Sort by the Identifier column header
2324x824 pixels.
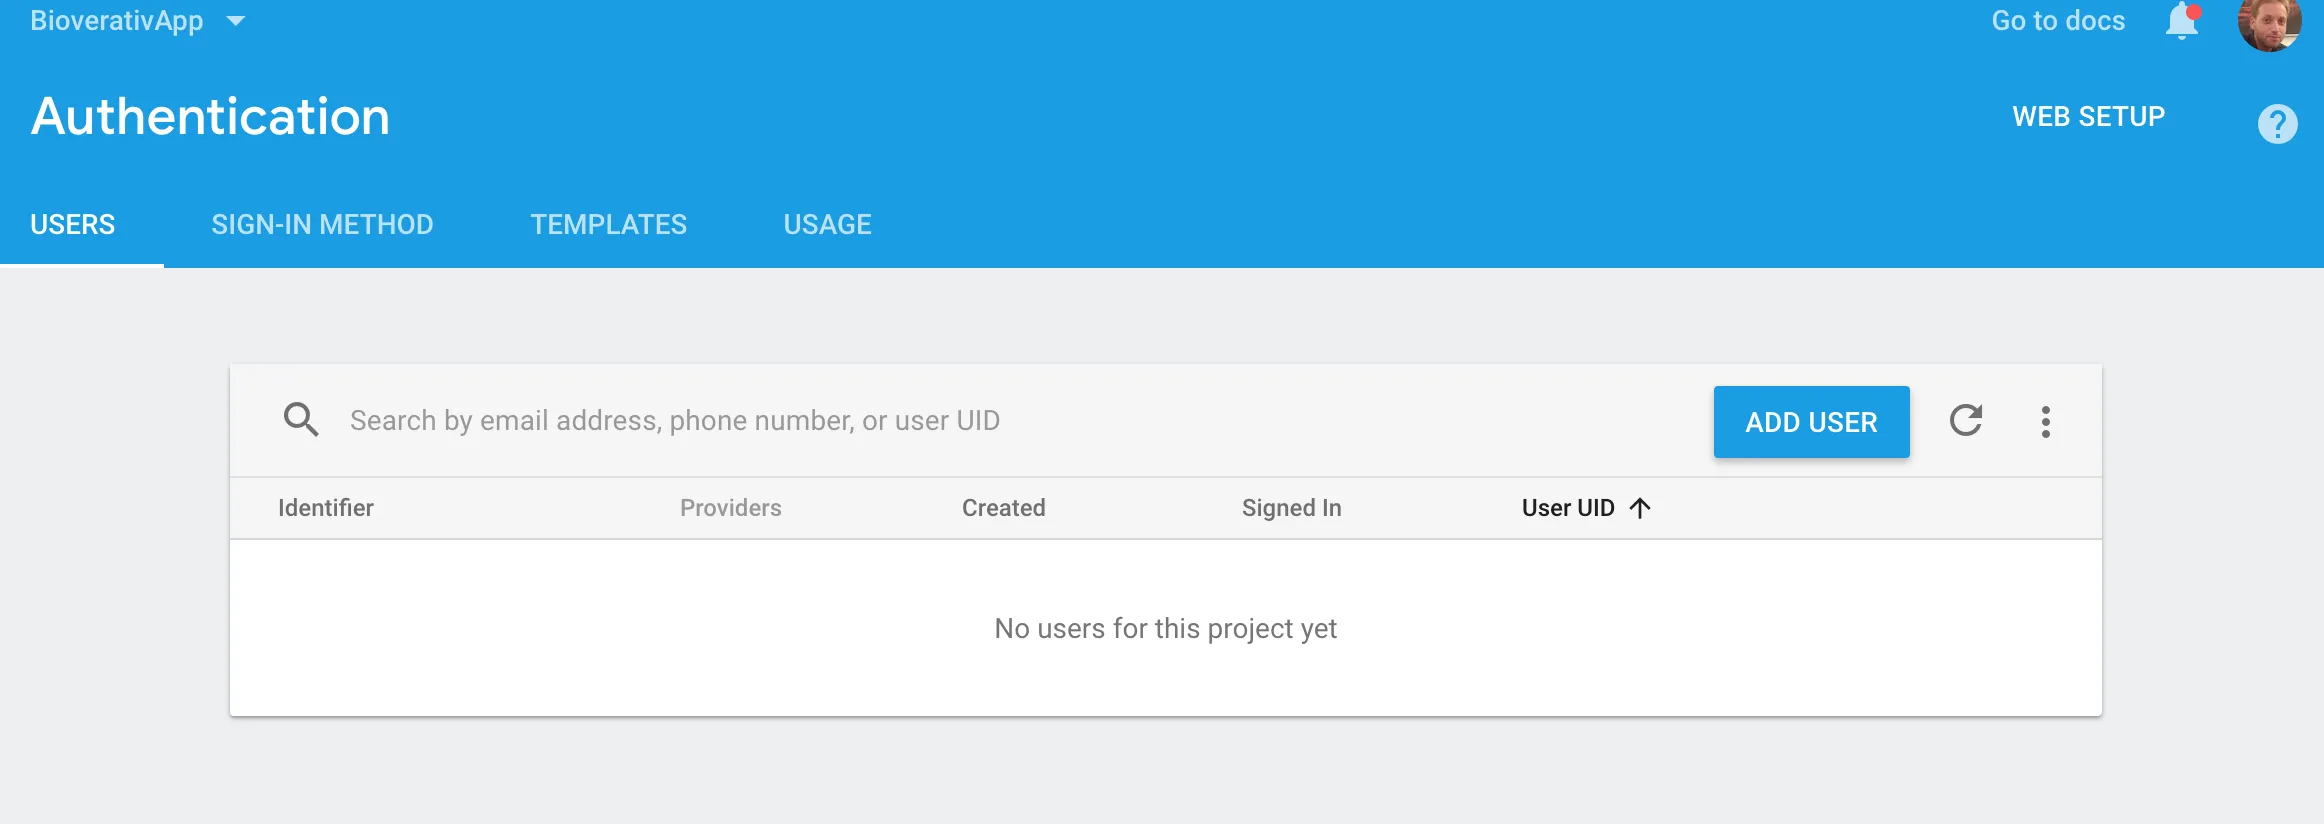coord(326,508)
